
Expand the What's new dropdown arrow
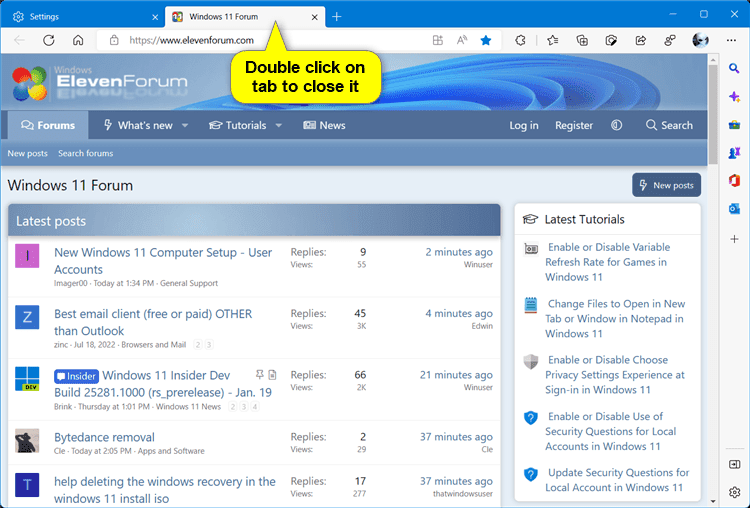click(185, 126)
